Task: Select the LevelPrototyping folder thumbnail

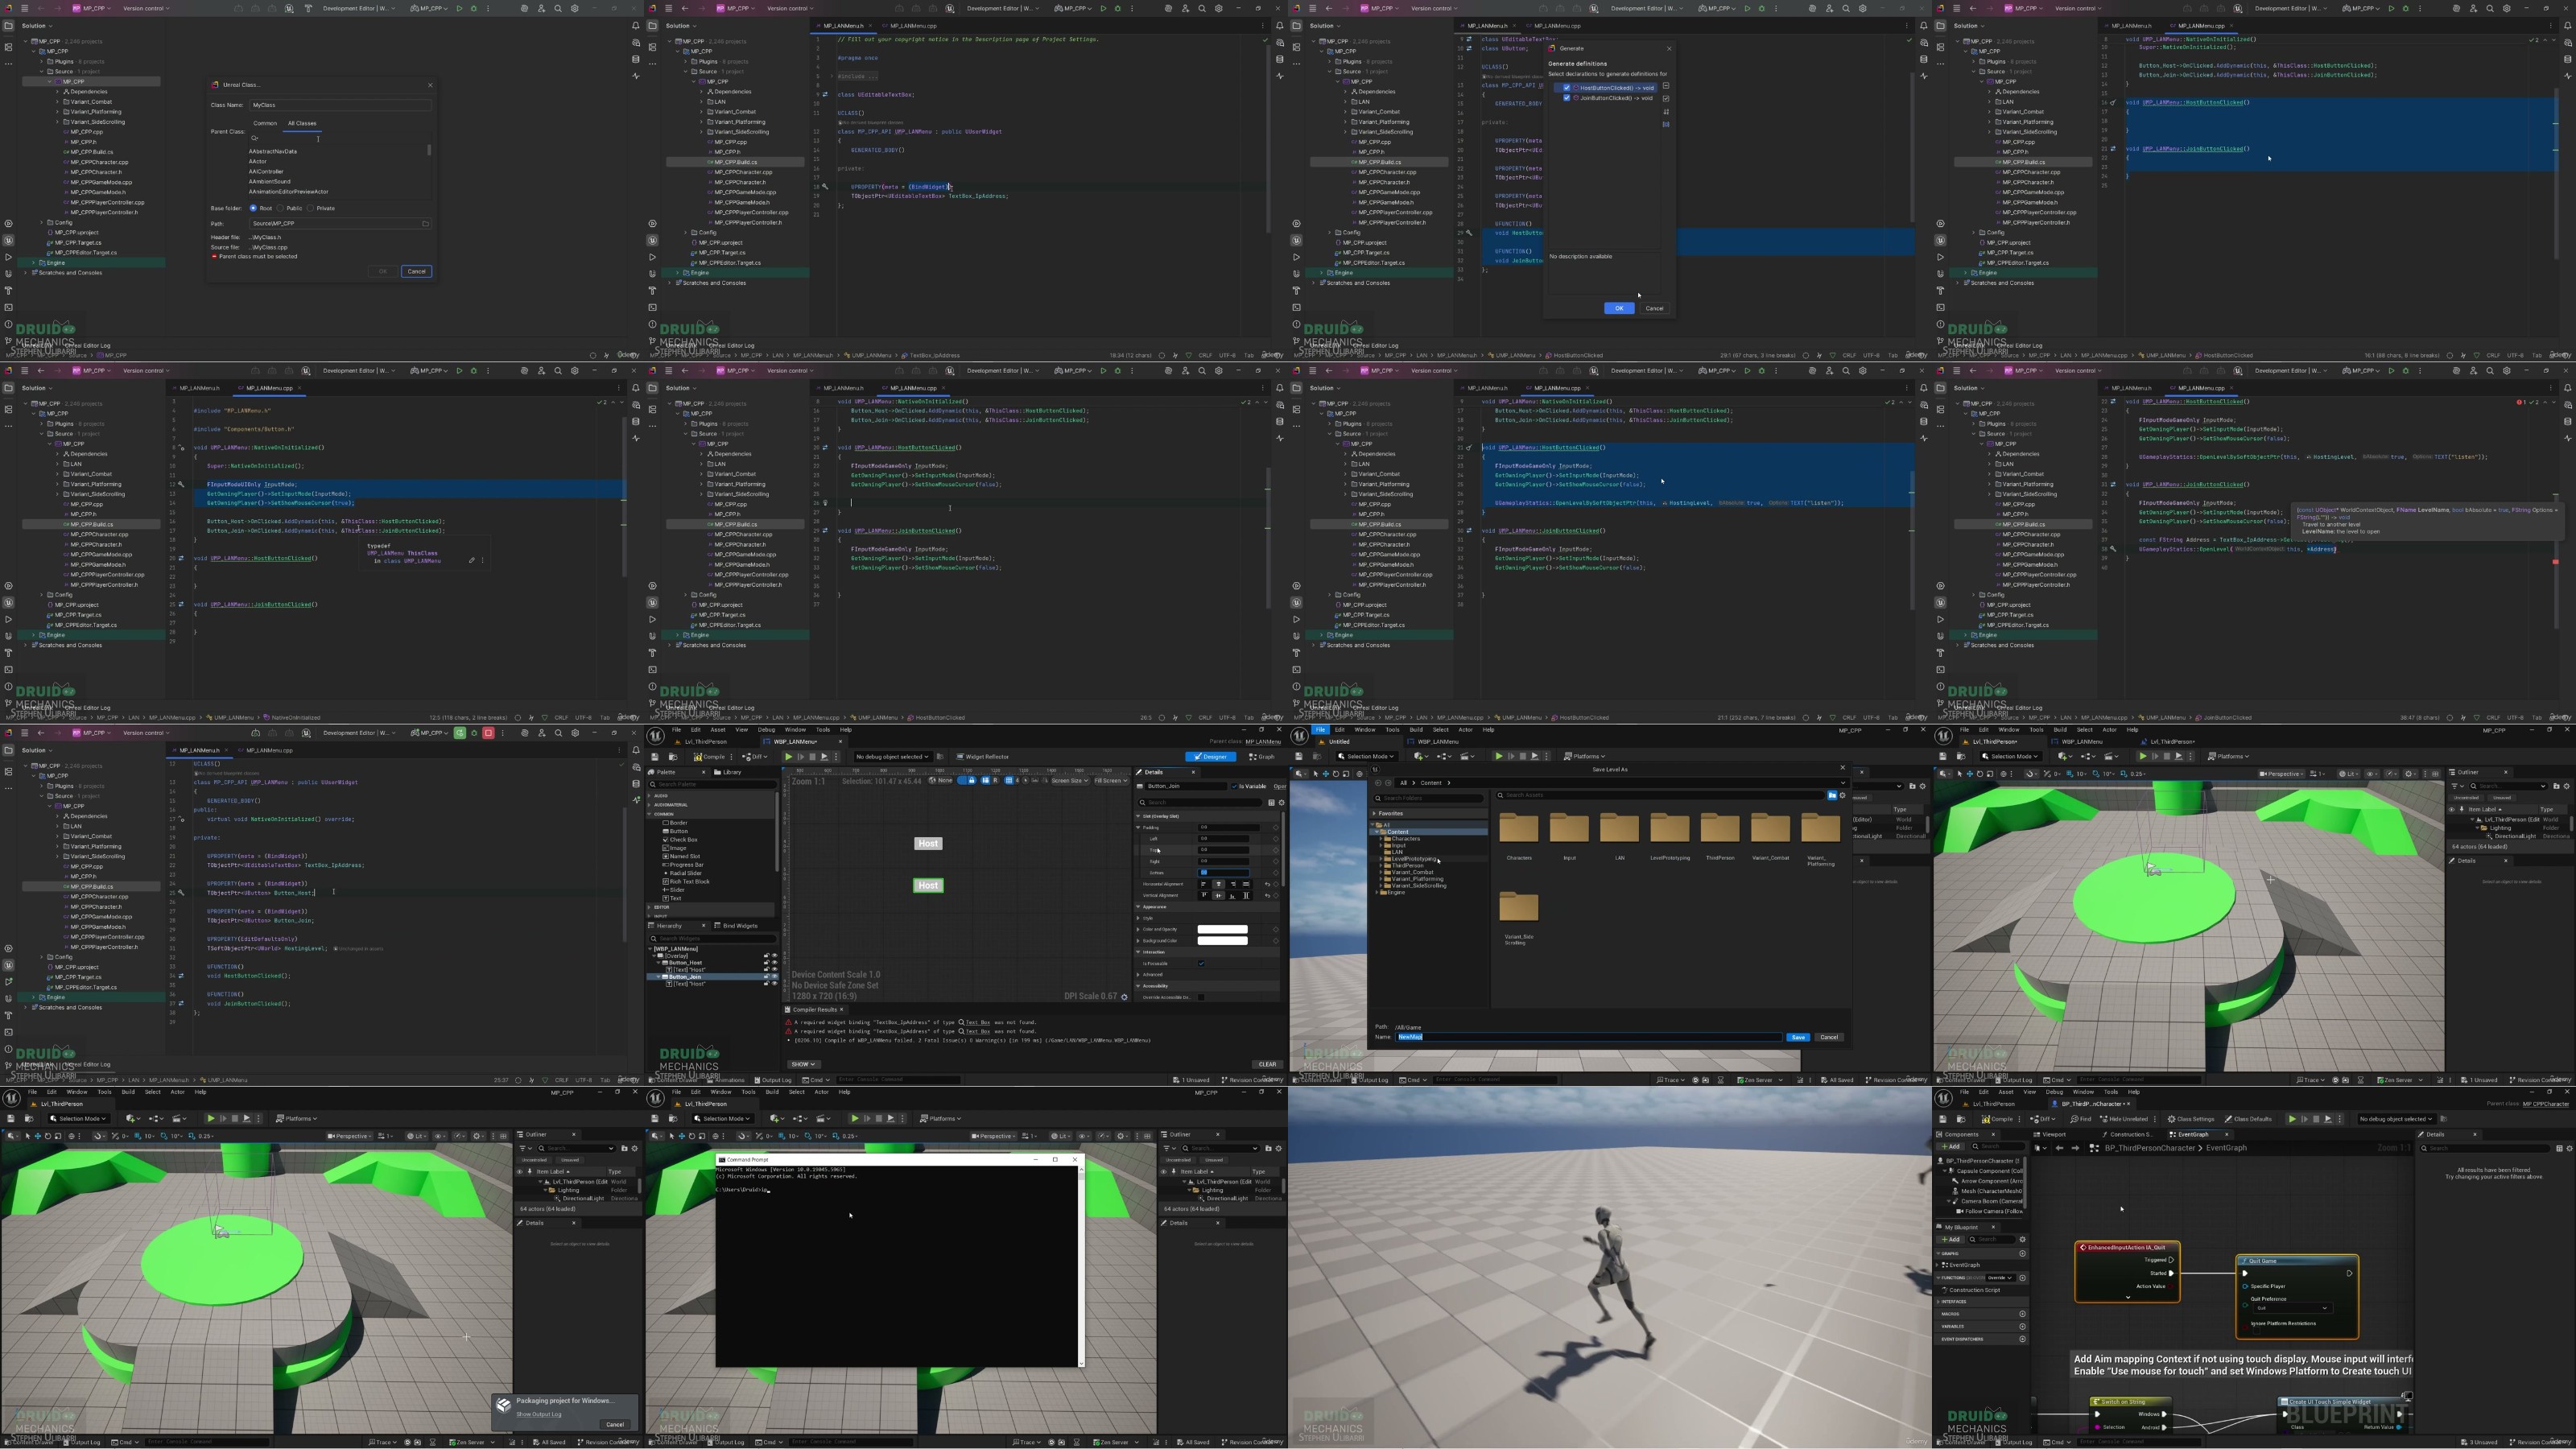Action: pos(1669,828)
